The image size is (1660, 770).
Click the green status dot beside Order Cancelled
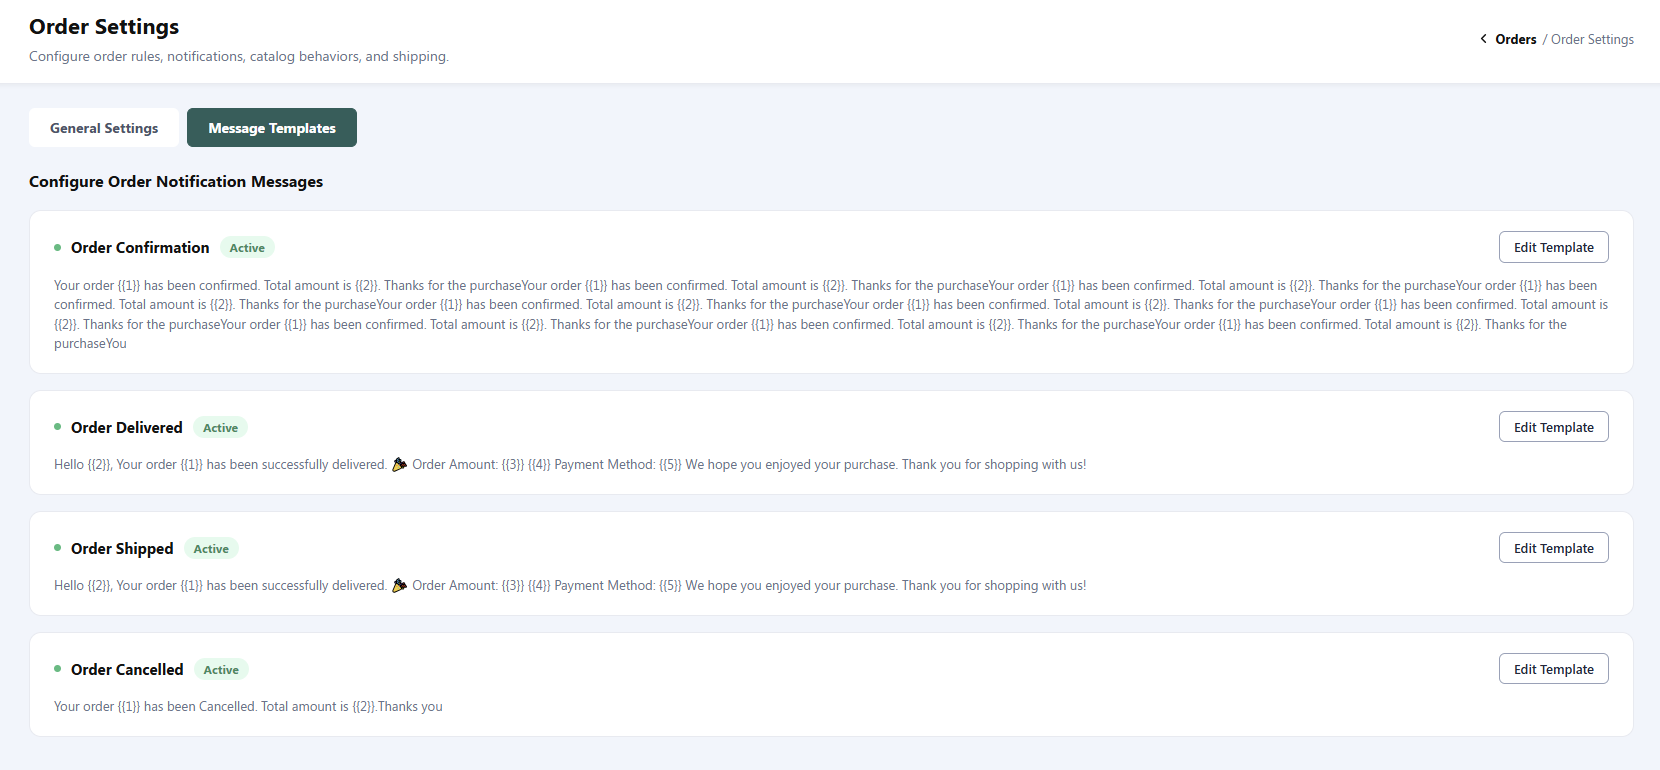57,669
